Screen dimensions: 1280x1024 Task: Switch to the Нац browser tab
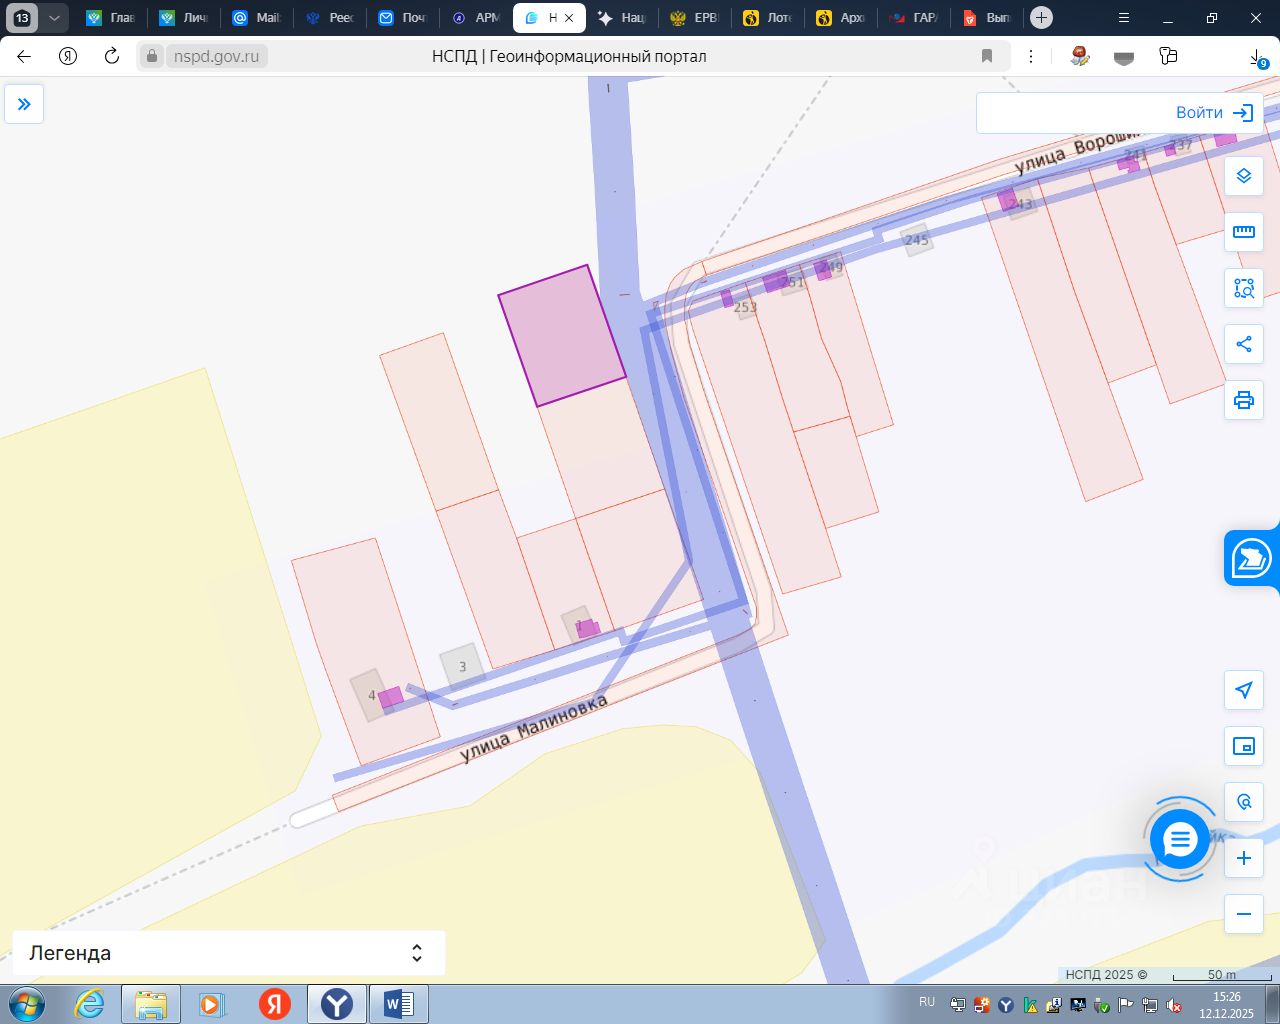[x=622, y=18]
